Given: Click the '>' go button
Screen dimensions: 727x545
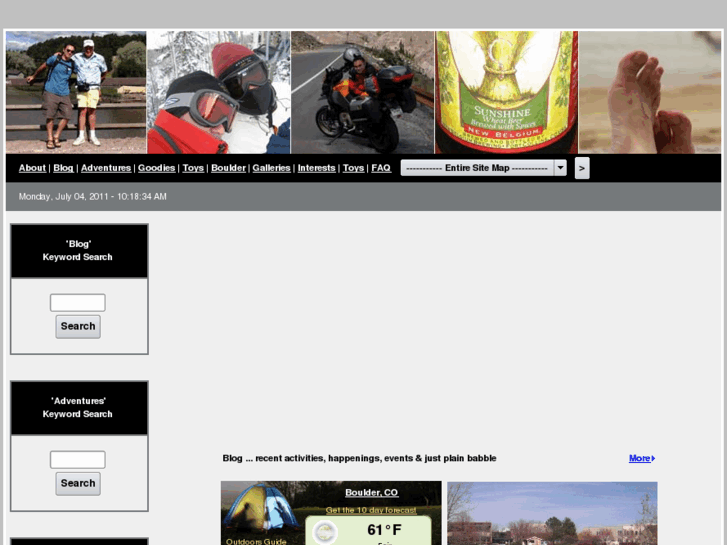Looking at the screenshot, I should click(582, 168).
